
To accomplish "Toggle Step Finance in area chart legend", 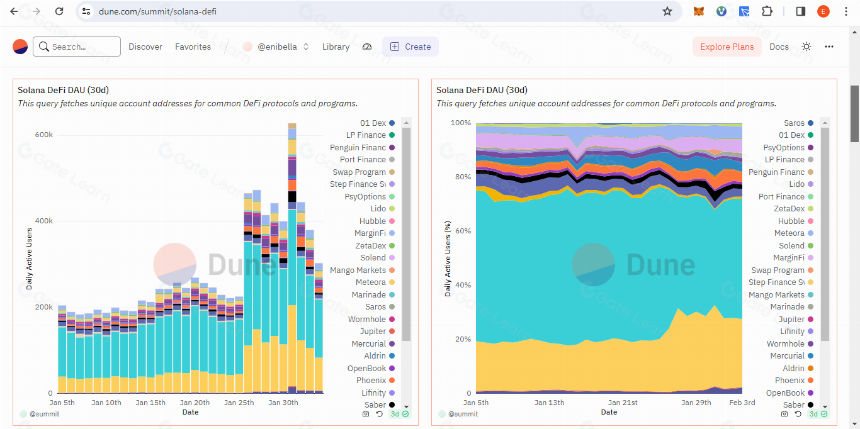I will pos(782,283).
